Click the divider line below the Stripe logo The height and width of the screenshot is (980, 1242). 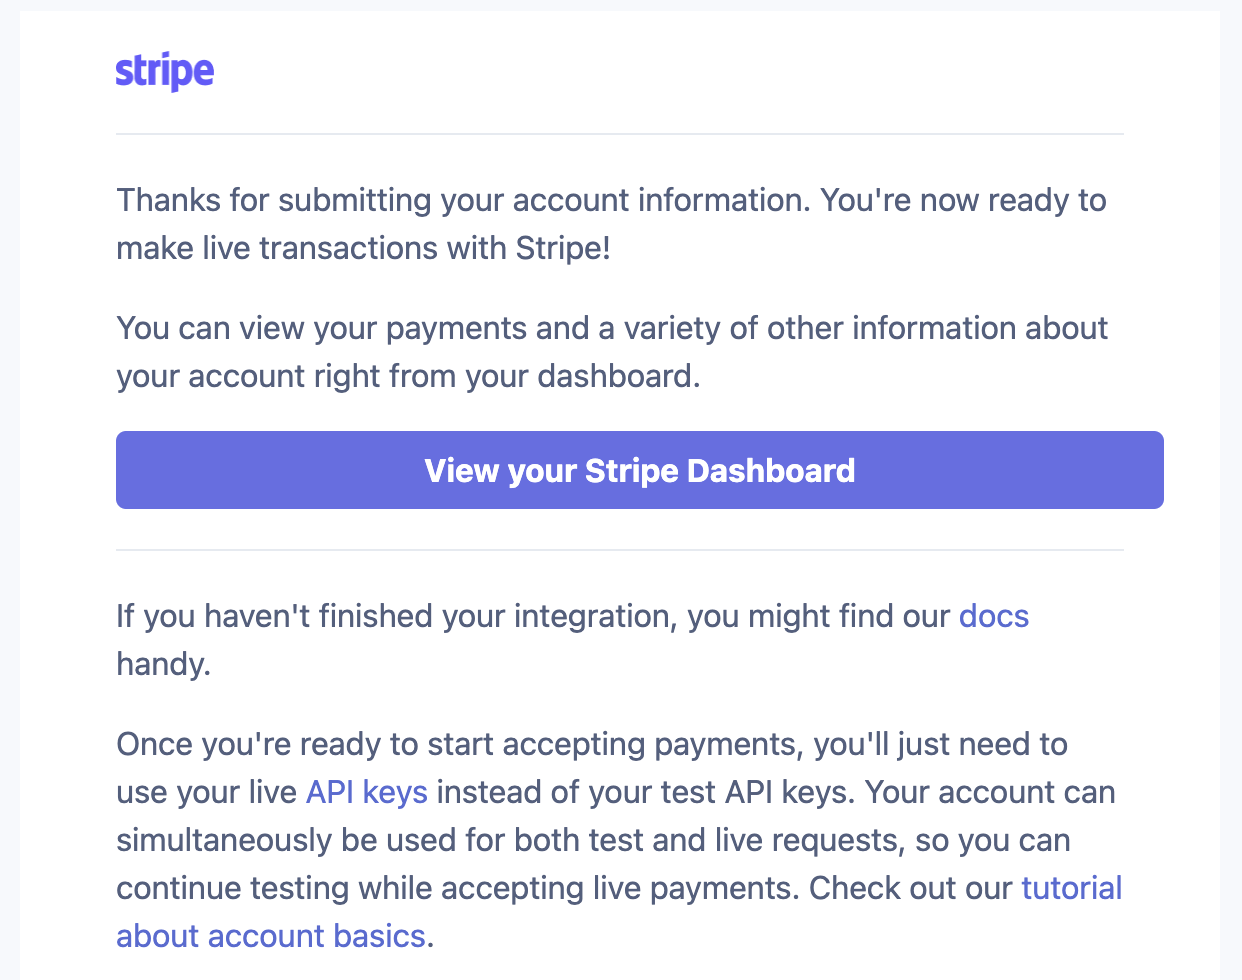coord(620,134)
